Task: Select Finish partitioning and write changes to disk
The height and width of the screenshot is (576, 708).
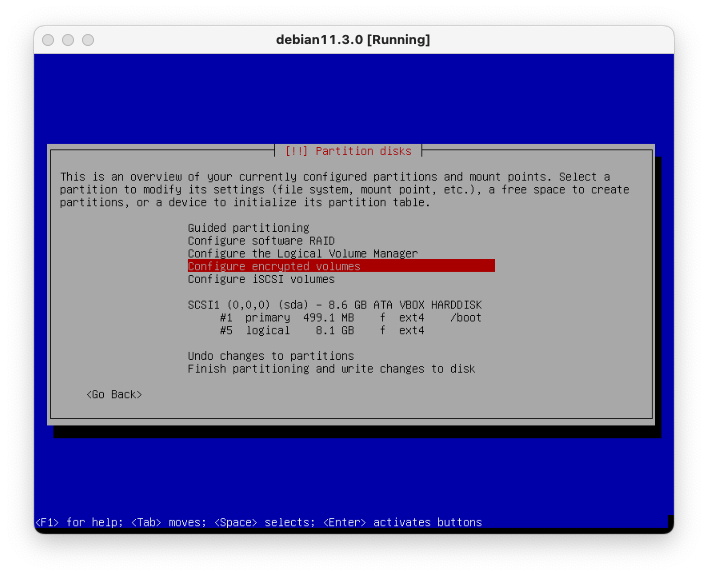Action: (331, 369)
